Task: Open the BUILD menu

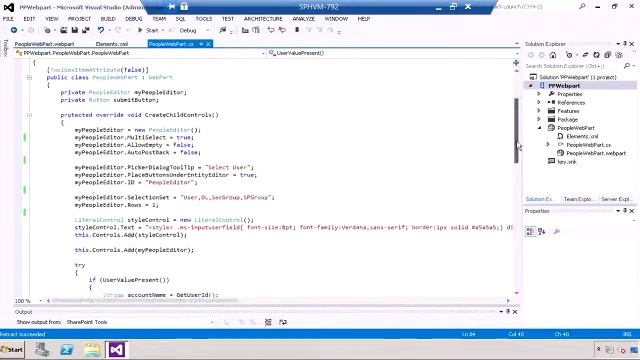Action: point(108,19)
